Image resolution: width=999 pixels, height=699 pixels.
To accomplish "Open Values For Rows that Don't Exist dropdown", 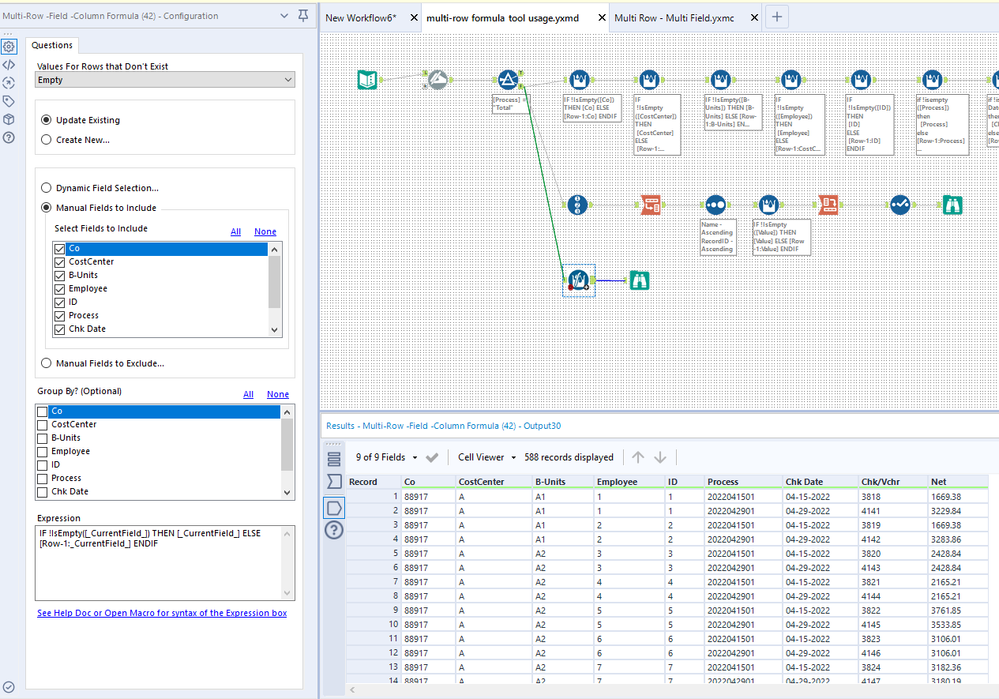I will [x=165, y=80].
